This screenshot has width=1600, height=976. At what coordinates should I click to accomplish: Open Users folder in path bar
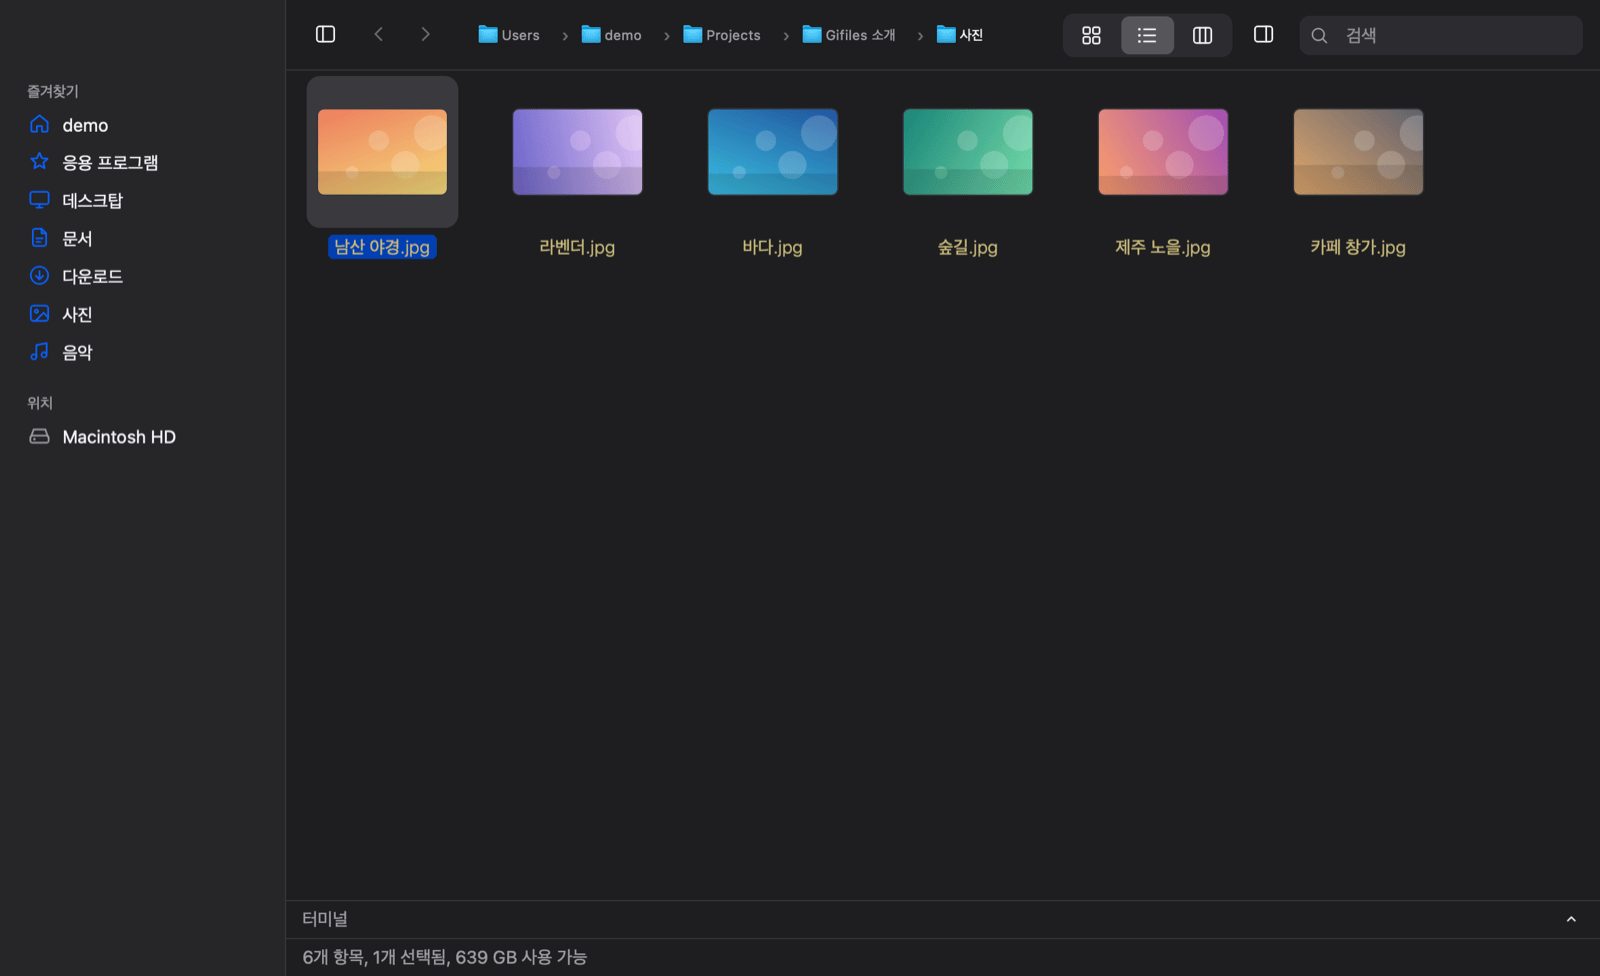coord(509,35)
